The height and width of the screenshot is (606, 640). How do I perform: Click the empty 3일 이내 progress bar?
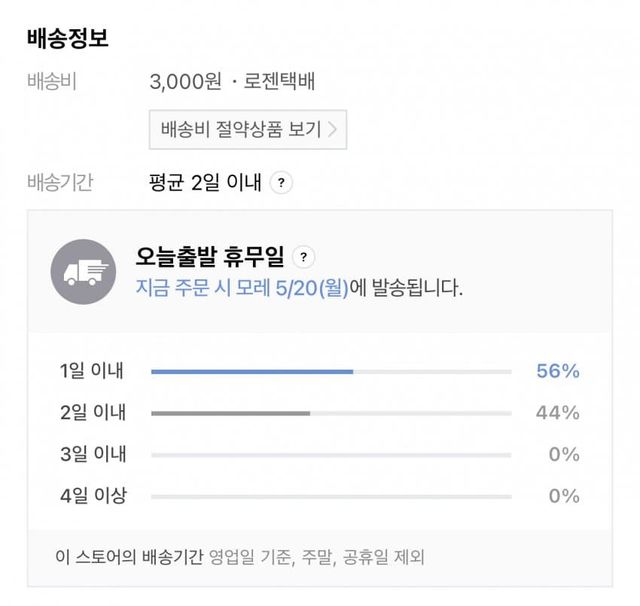[331, 455]
